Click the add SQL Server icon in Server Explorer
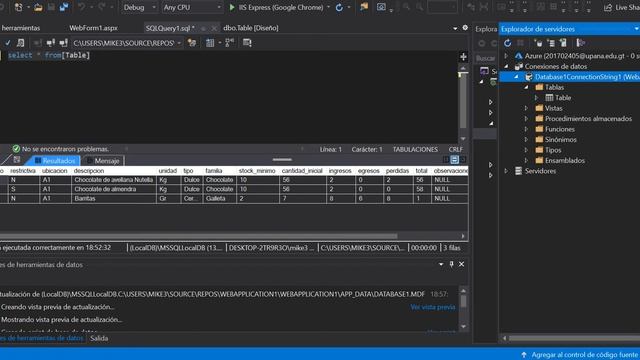The image size is (640, 360). point(563,43)
